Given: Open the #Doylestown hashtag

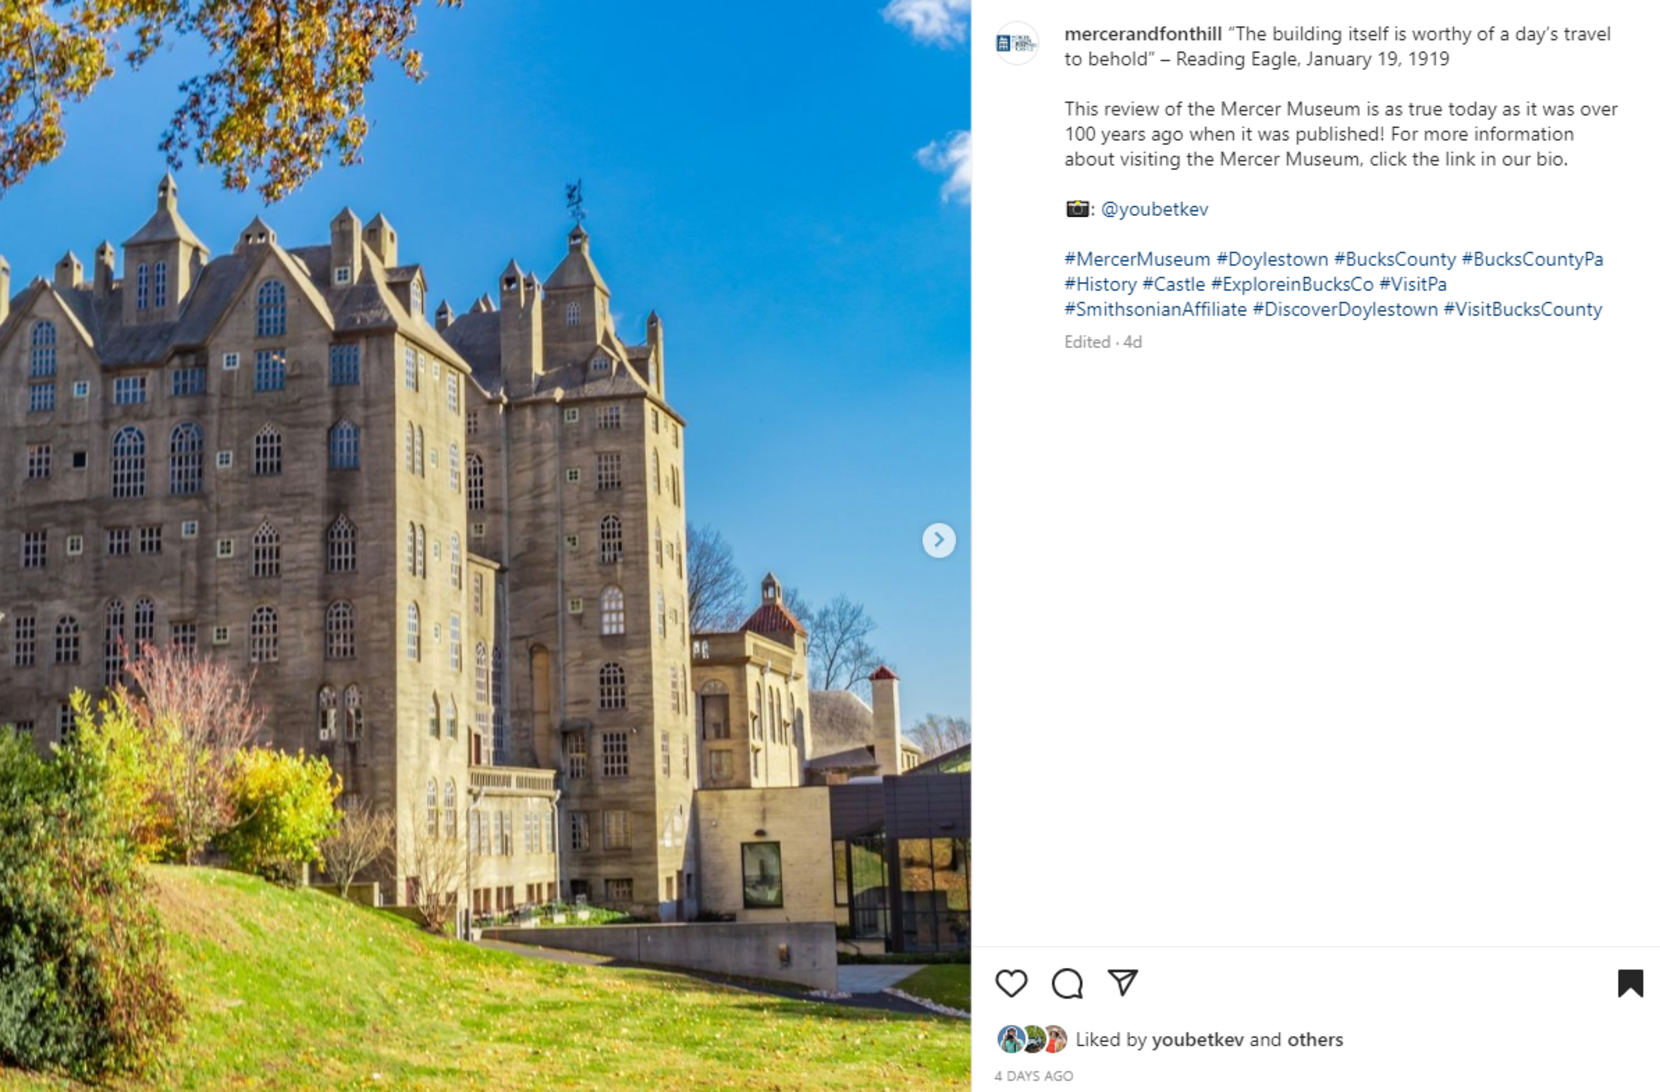Looking at the screenshot, I should (1272, 259).
